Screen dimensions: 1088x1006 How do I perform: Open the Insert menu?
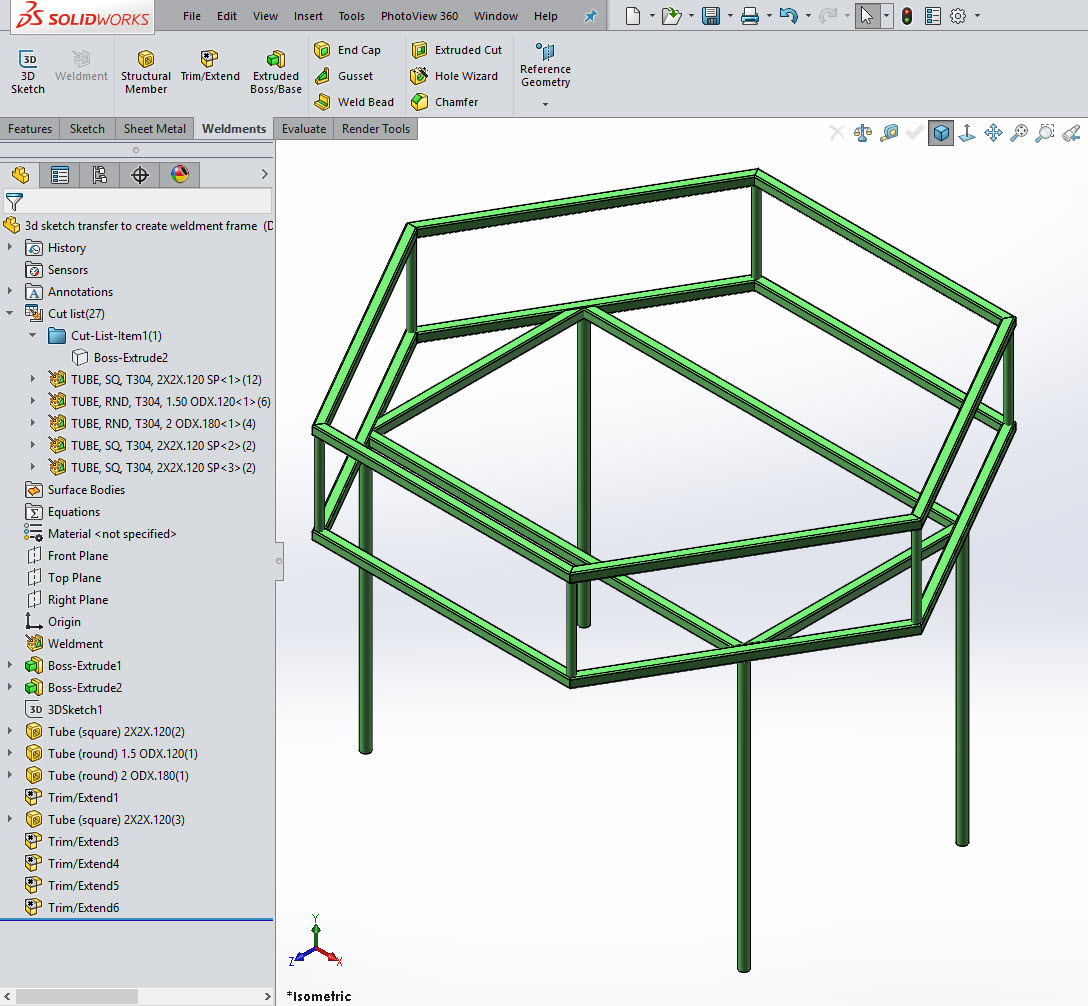(308, 16)
